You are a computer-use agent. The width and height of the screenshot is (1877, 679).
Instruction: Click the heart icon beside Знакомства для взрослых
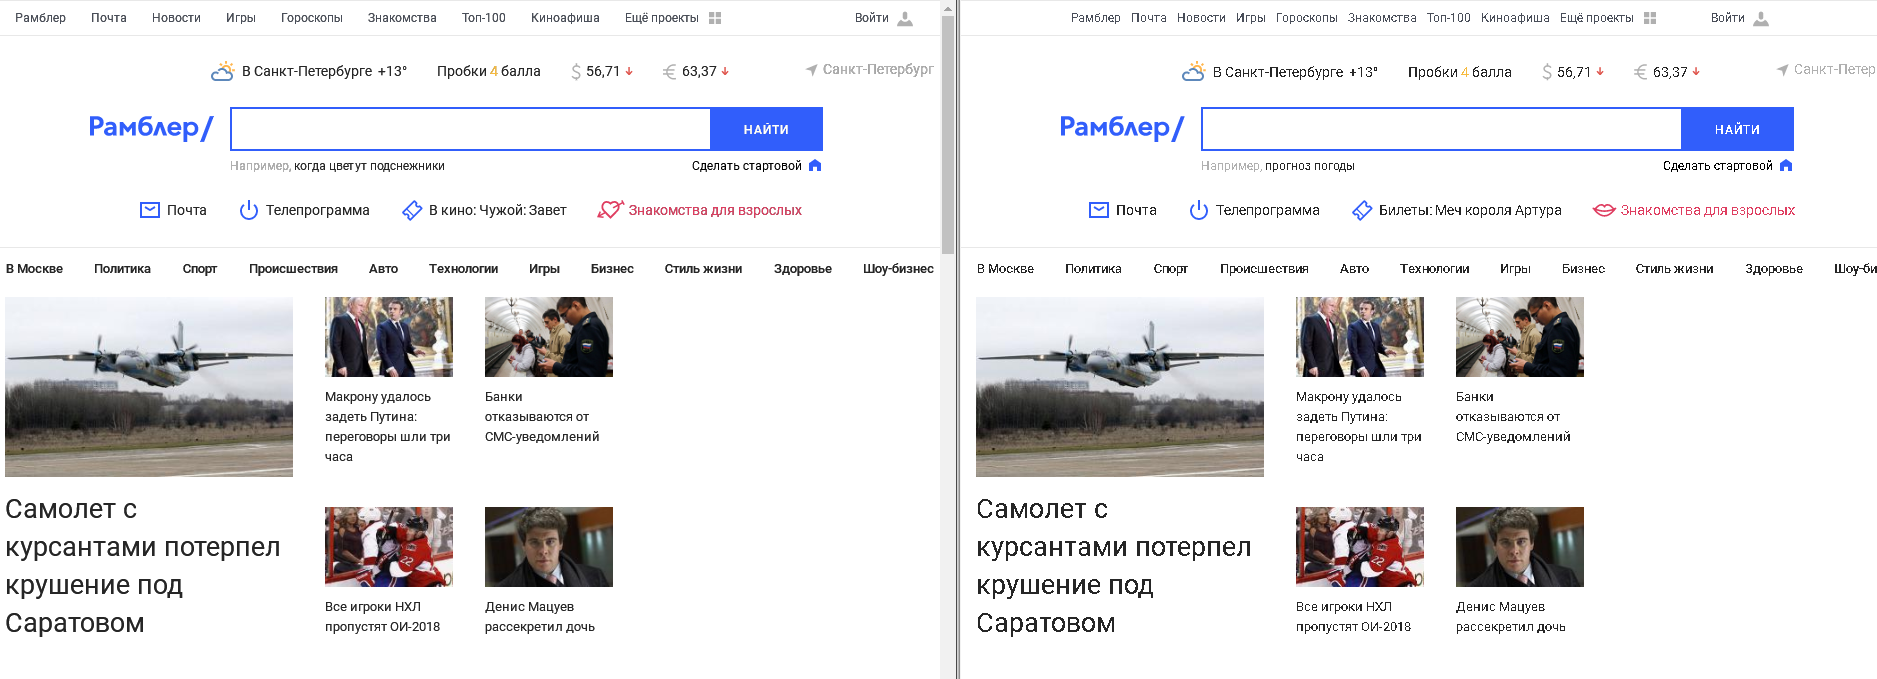(610, 210)
